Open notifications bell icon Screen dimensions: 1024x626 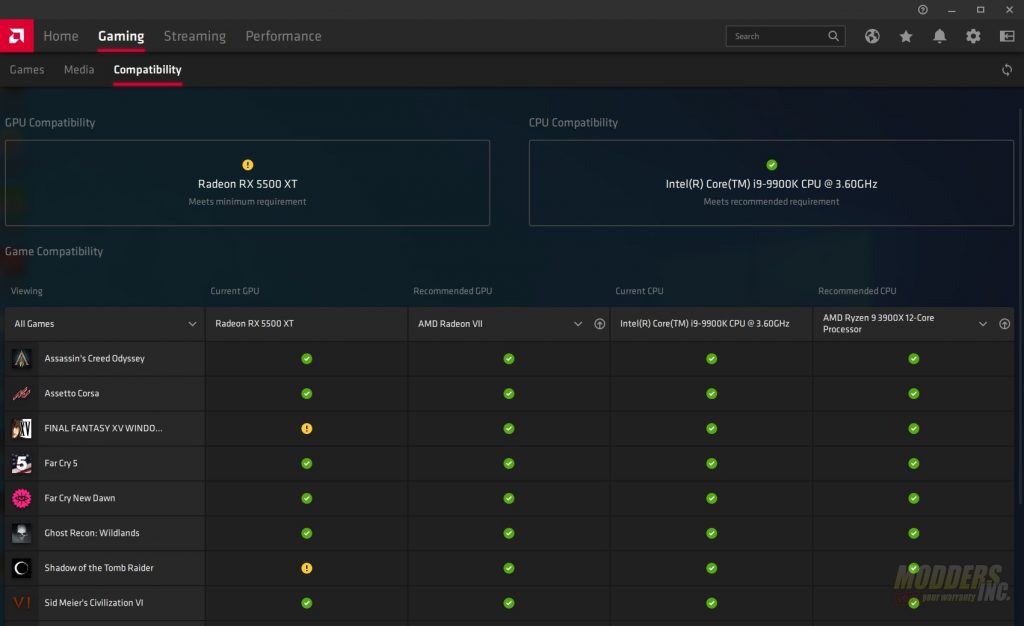939,36
